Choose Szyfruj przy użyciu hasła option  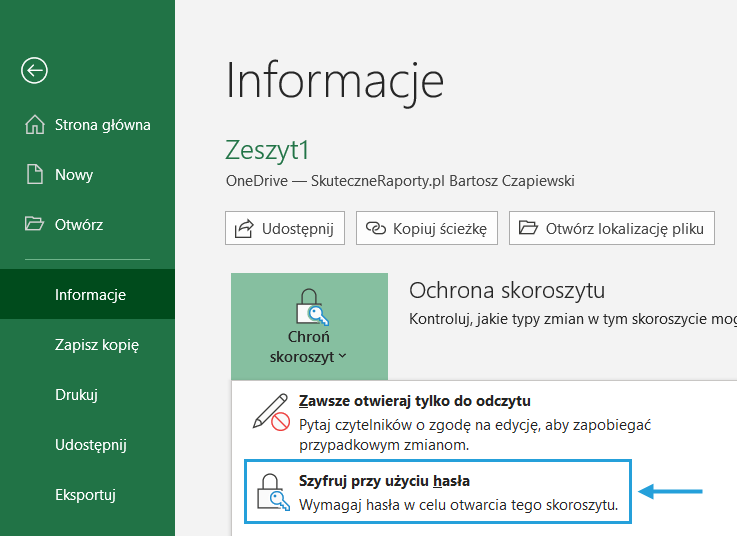click(385, 481)
